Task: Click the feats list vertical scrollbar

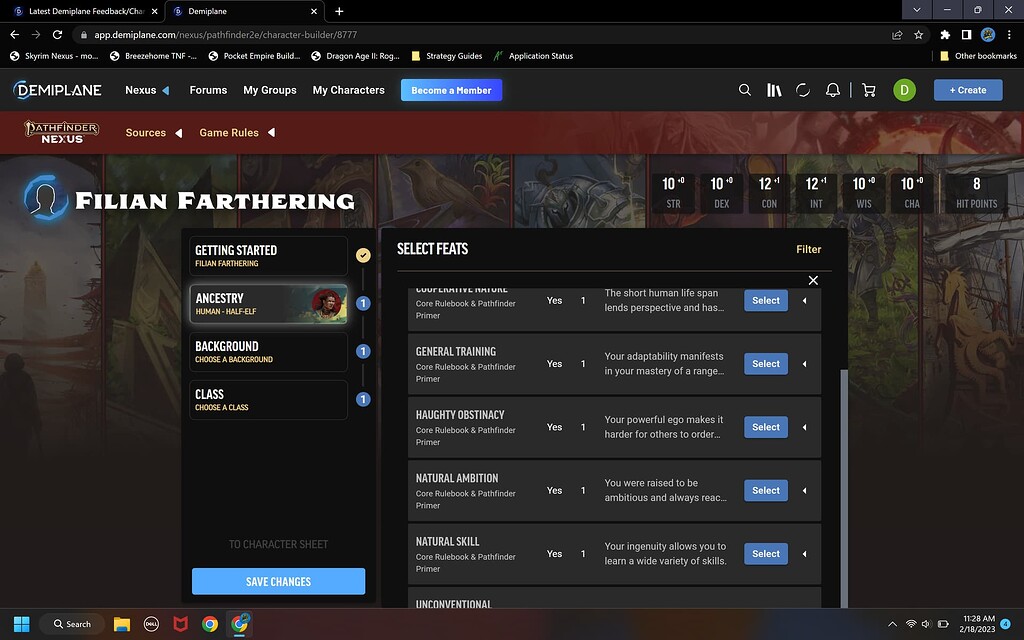Action: click(844, 488)
